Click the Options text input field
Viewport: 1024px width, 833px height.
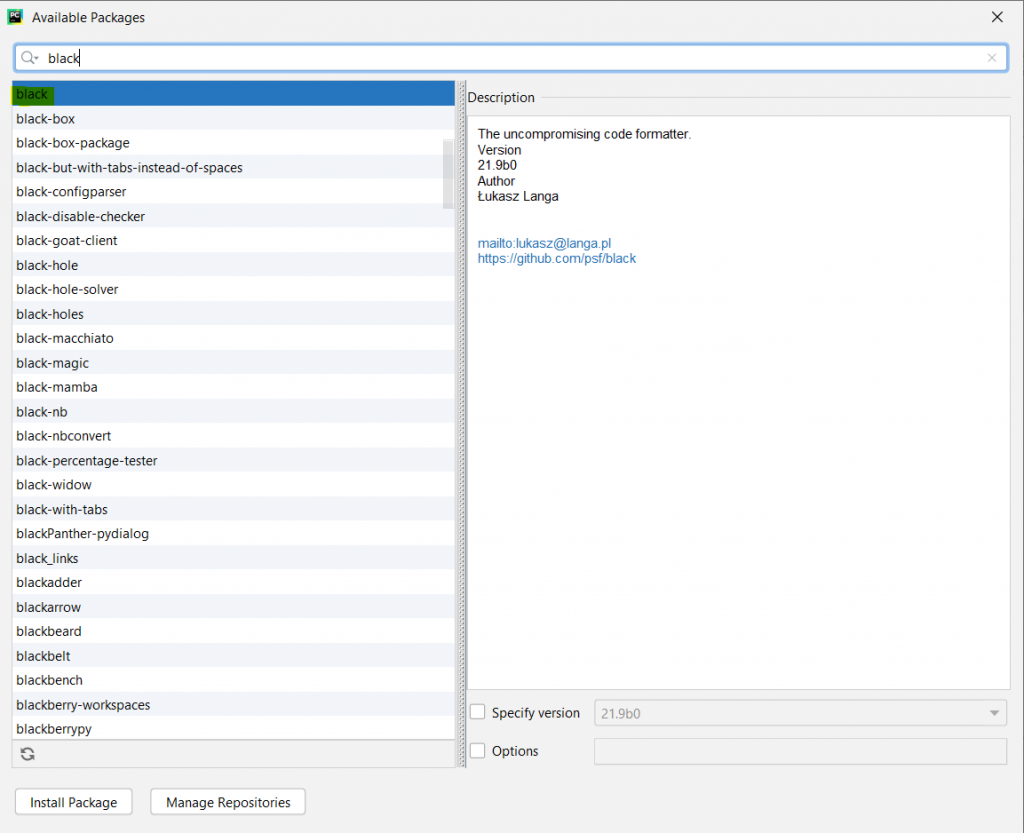800,751
